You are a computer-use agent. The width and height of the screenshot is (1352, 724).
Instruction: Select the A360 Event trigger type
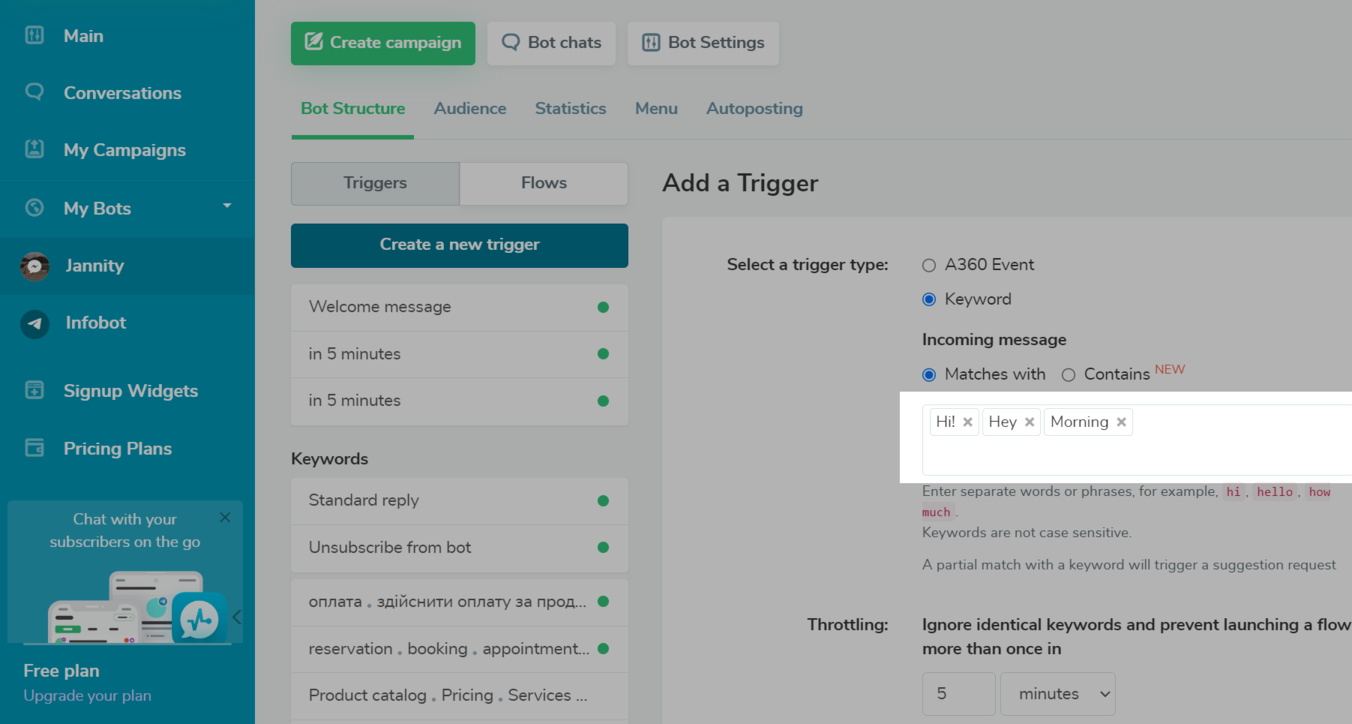[x=929, y=265]
